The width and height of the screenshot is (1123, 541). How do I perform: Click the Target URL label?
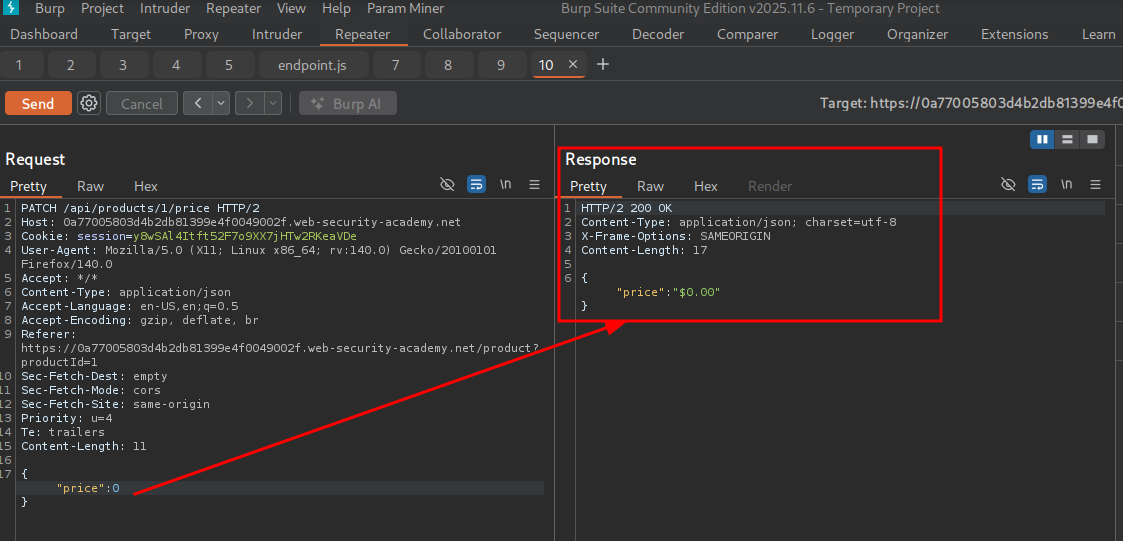click(971, 103)
